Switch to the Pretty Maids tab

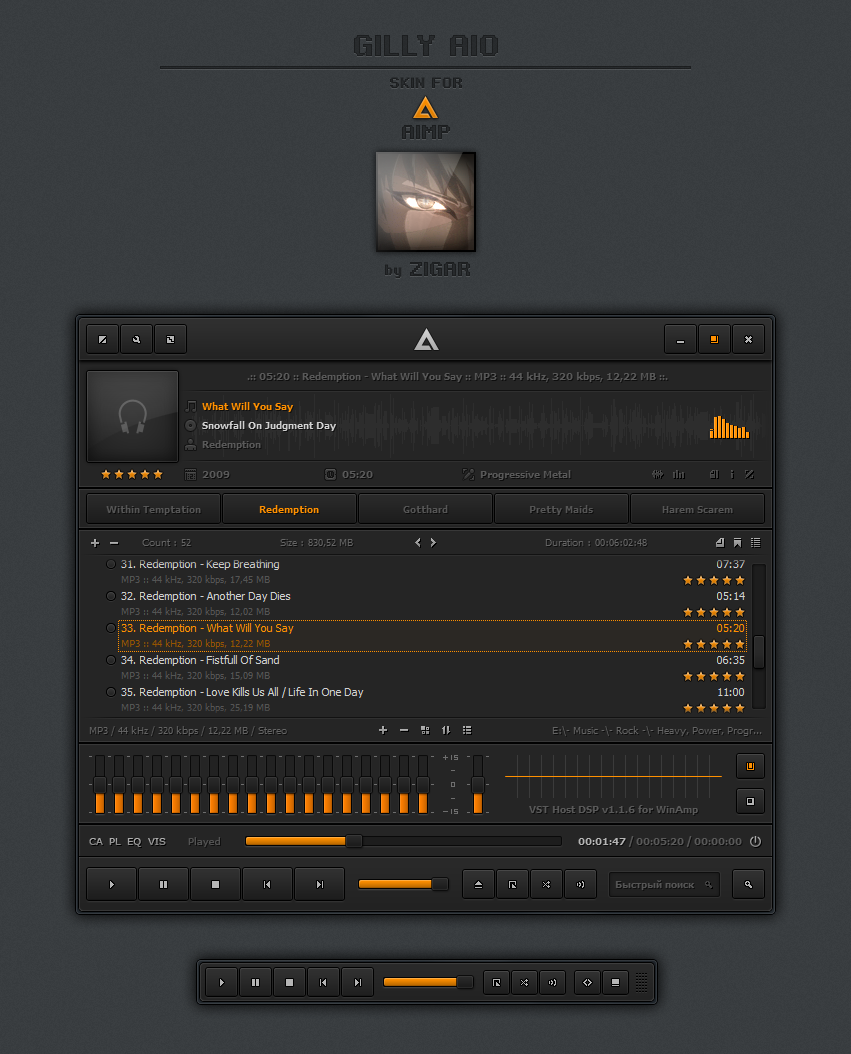coord(561,510)
